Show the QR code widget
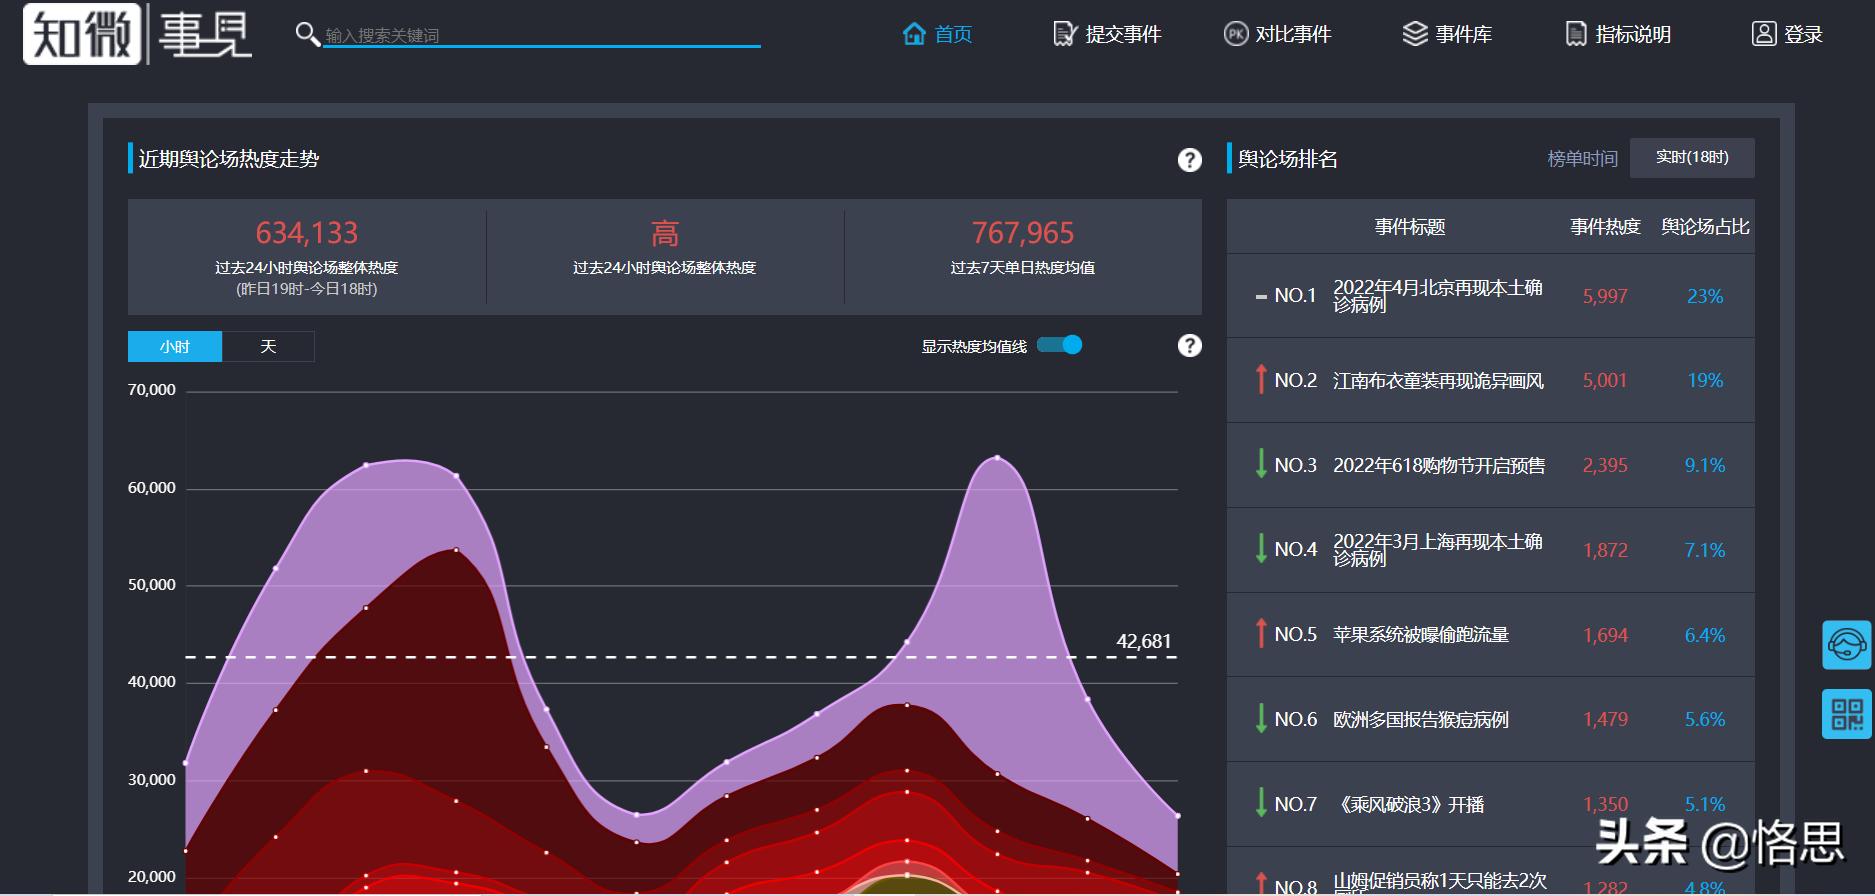The width and height of the screenshot is (1875, 896). tap(1846, 714)
